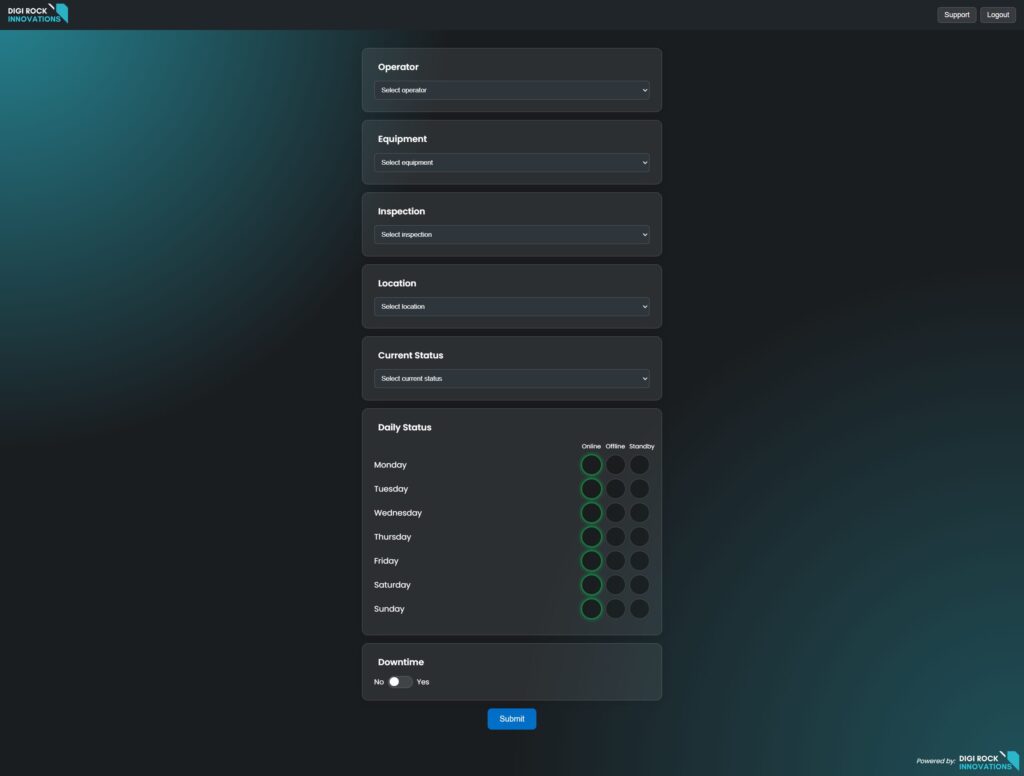Screen dimensions: 1024x776
Task: Open the Select current status dropdown
Action: click(x=511, y=378)
